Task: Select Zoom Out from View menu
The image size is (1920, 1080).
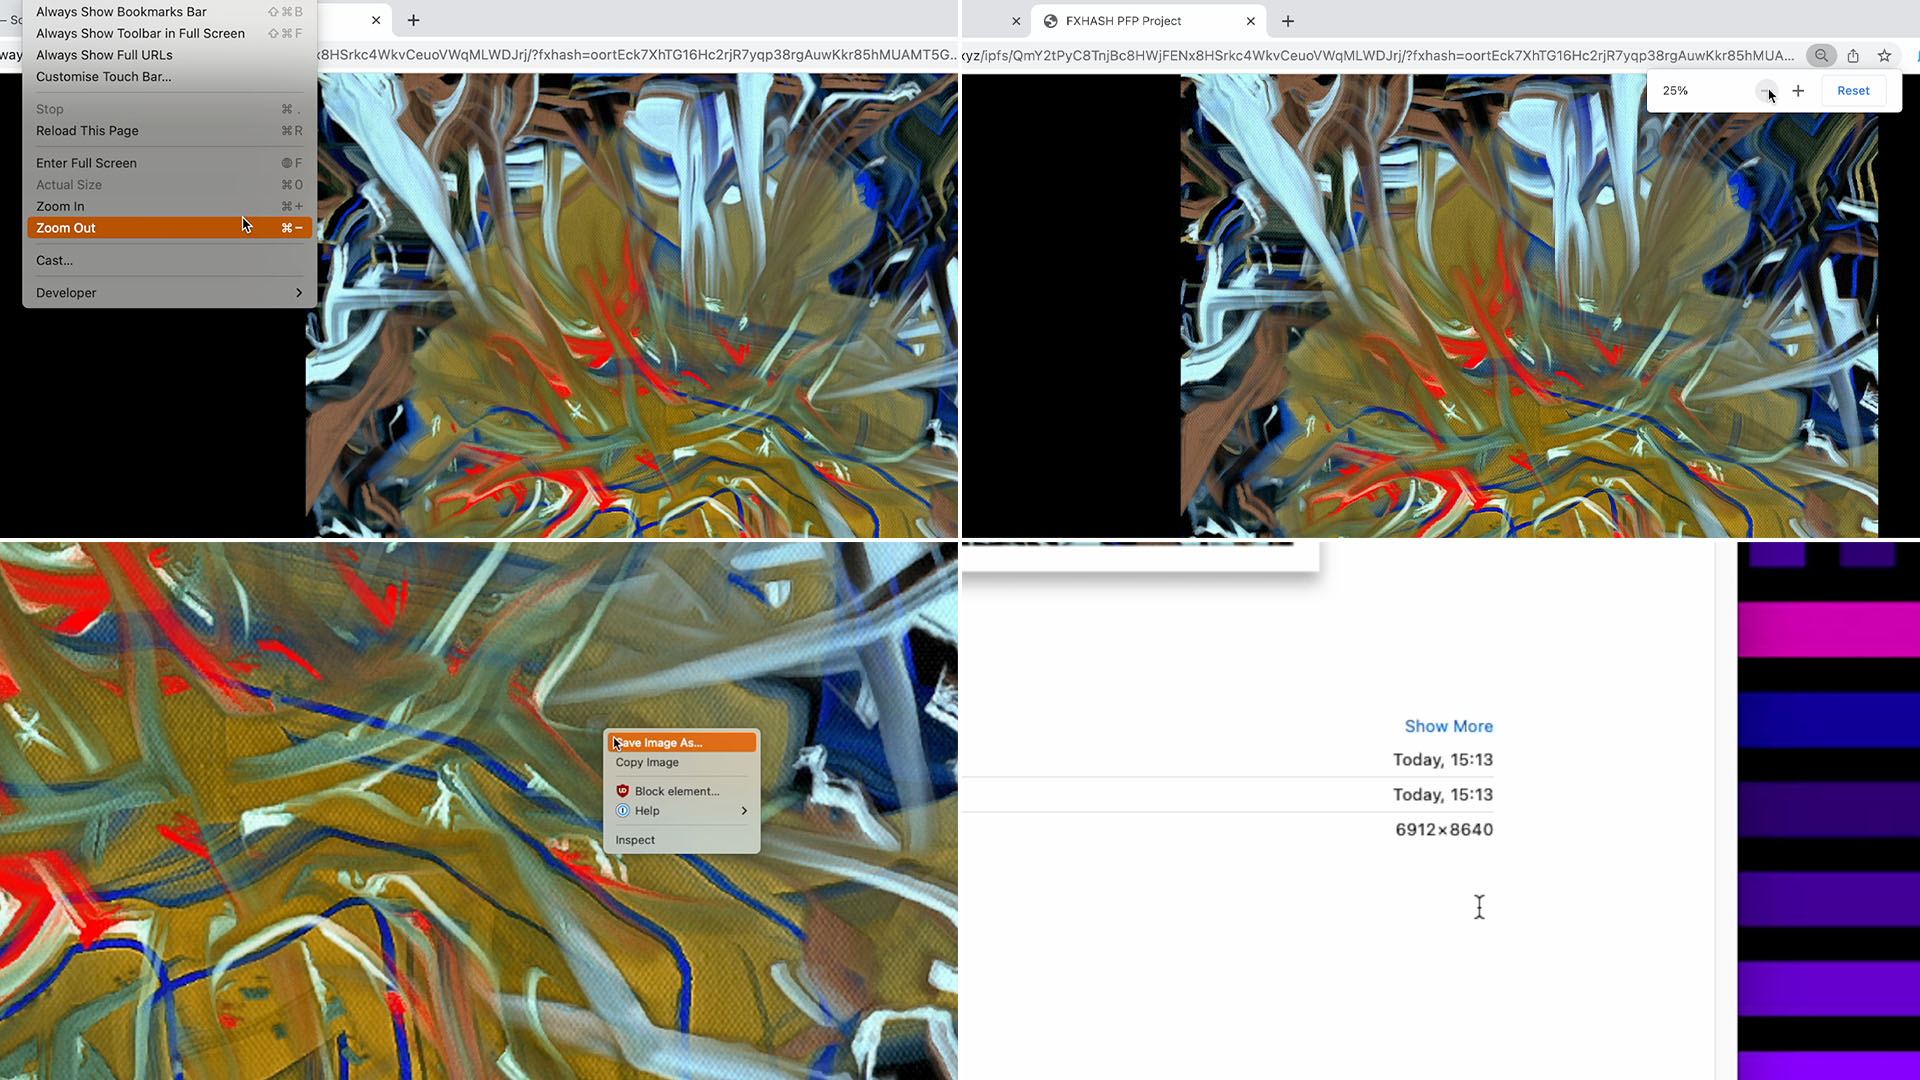Action: point(66,228)
